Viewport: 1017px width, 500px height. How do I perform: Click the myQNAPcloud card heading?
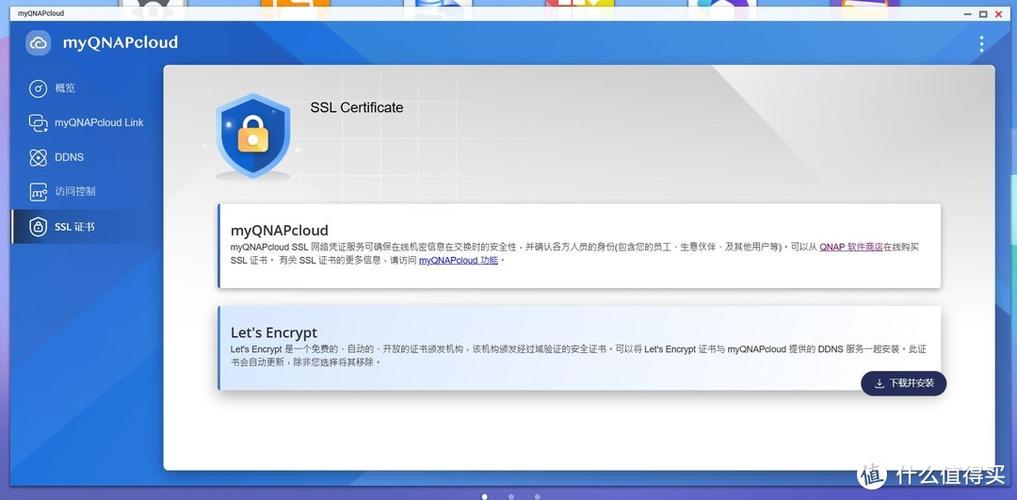pos(280,230)
